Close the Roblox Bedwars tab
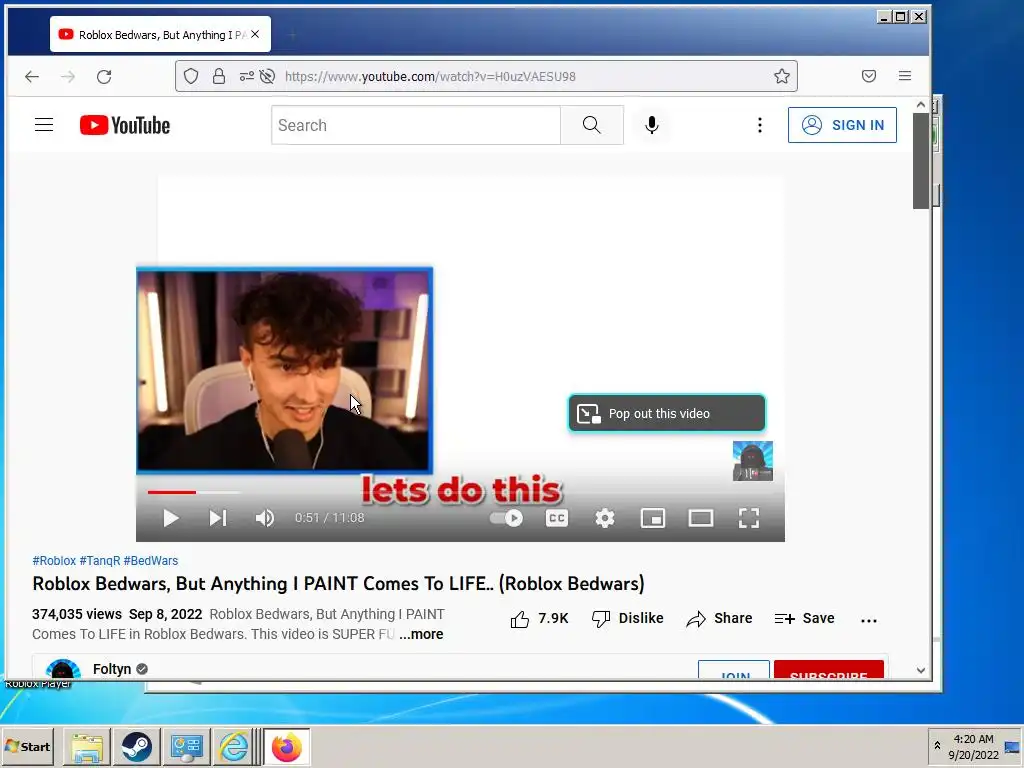Viewport: 1024px width, 768px height. click(255, 34)
